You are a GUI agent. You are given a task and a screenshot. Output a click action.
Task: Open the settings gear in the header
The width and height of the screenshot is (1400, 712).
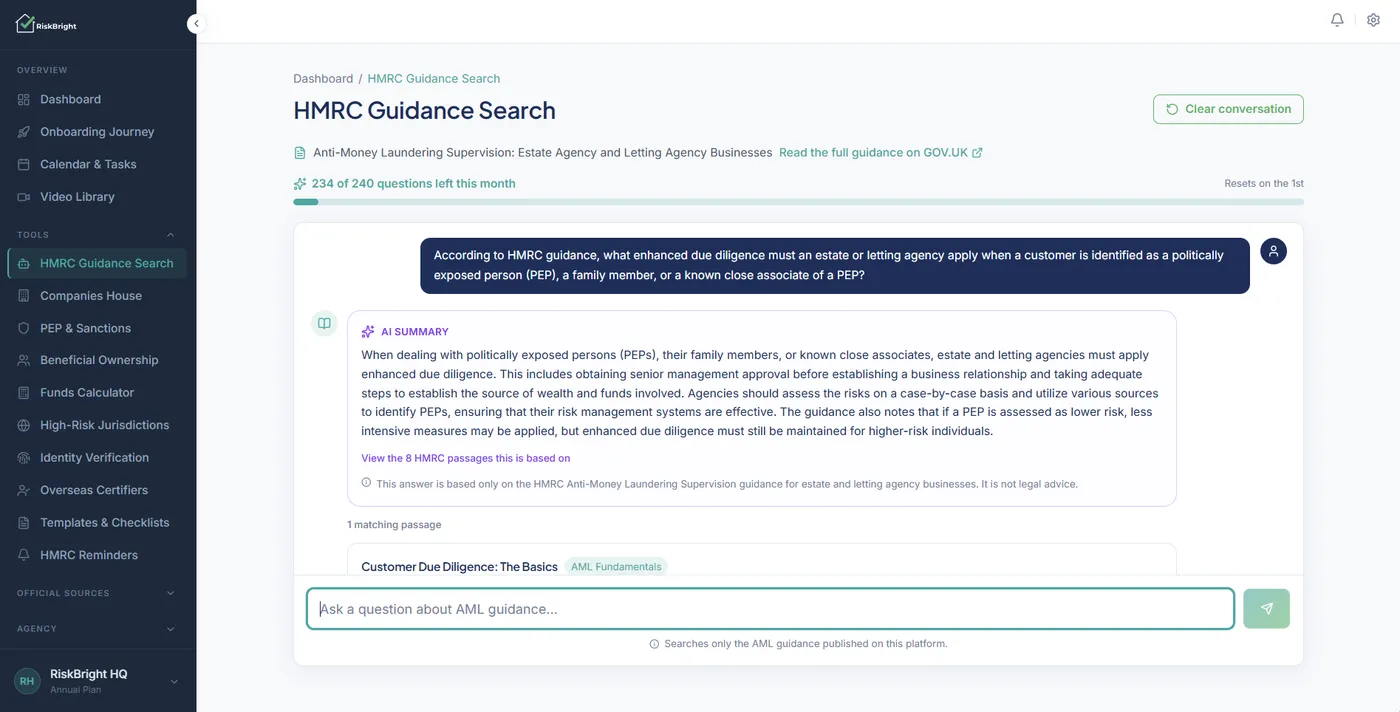(1373, 20)
